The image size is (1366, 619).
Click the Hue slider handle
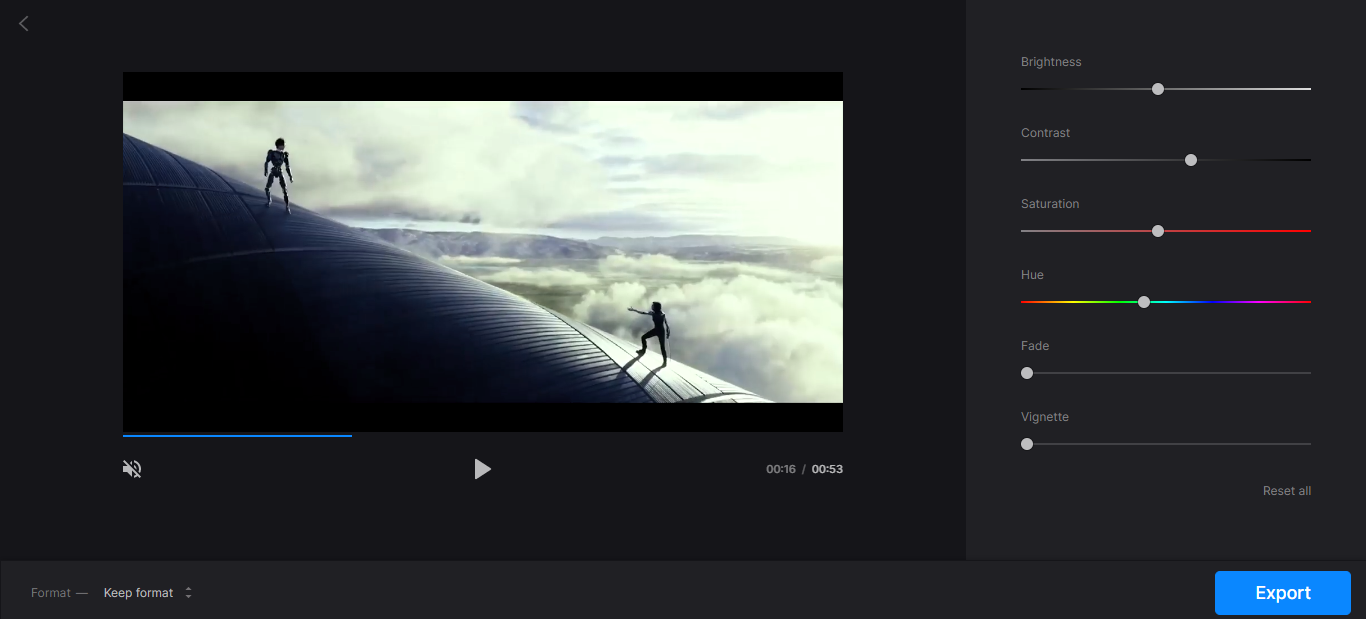[x=1144, y=302]
